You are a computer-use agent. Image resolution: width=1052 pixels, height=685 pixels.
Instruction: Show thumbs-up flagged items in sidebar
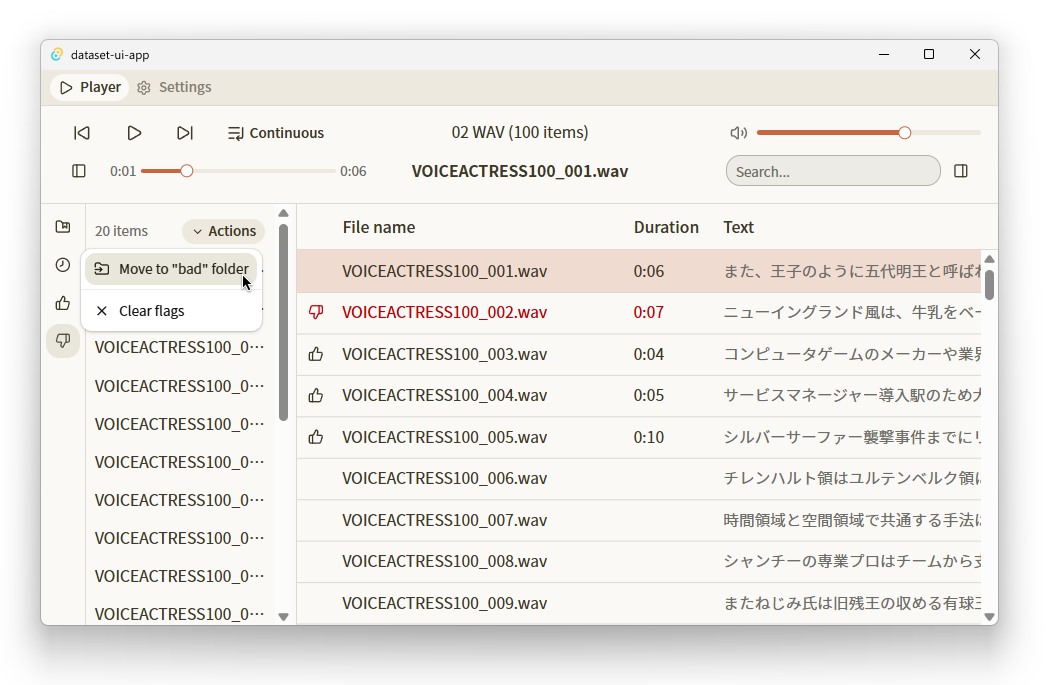(x=63, y=303)
